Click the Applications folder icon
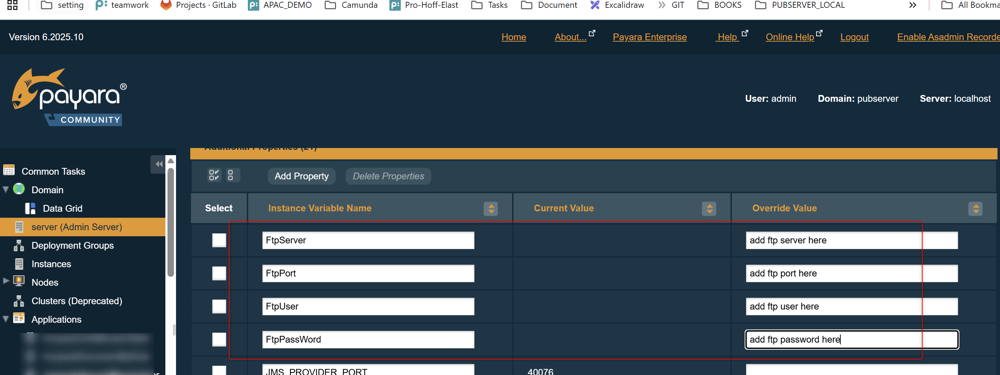This screenshot has width=1000, height=375. point(19,319)
